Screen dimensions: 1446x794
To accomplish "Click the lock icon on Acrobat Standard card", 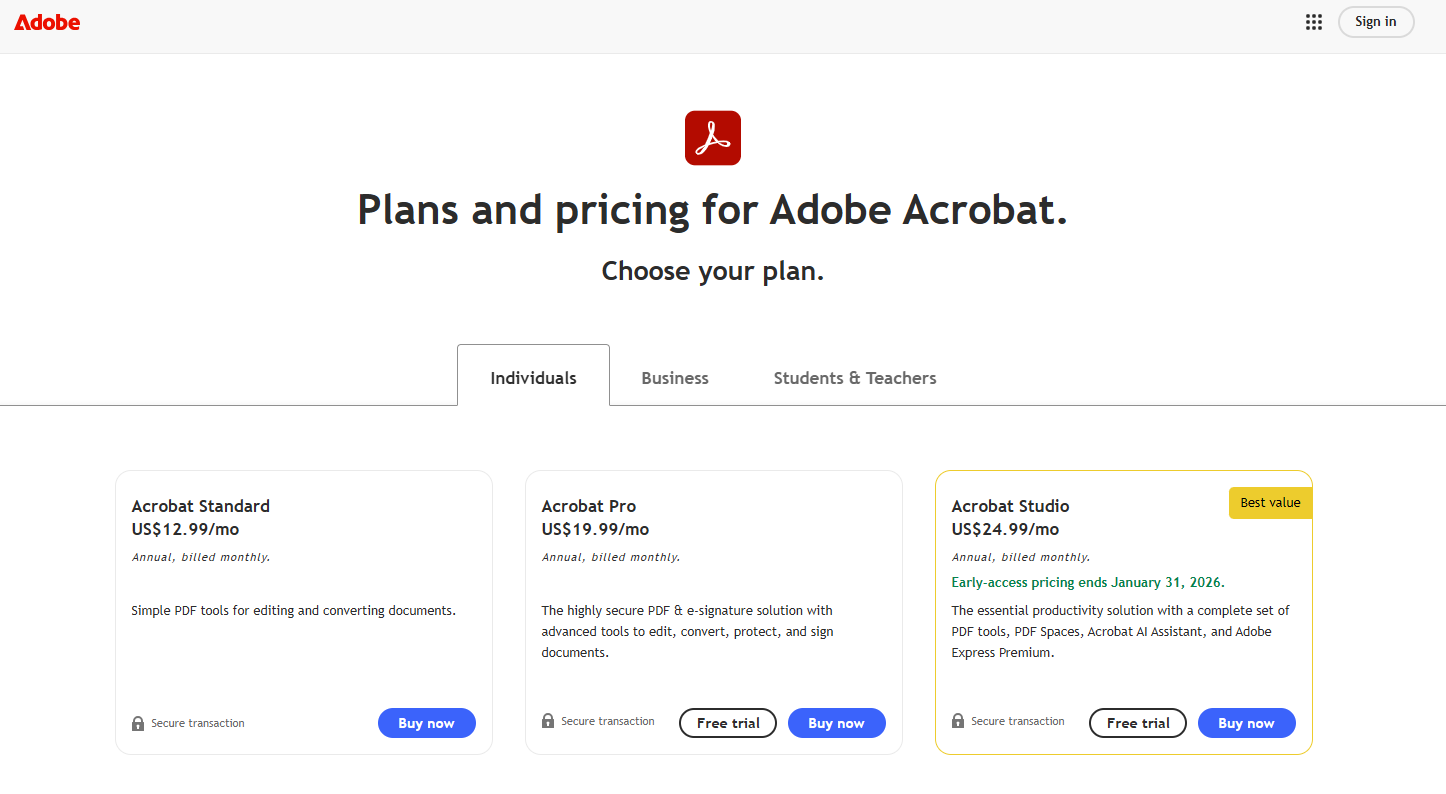I will (x=137, y=722).
